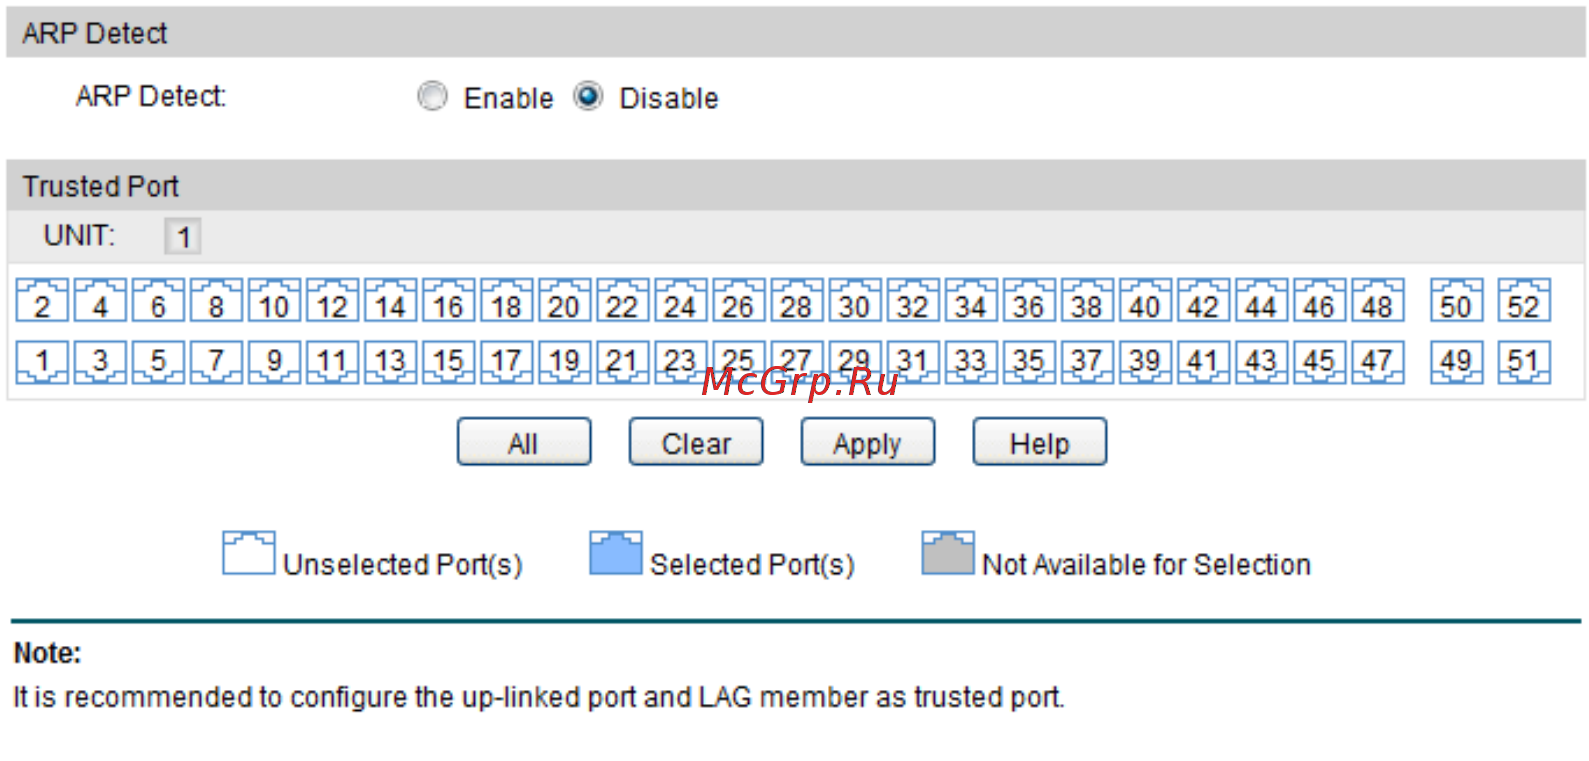
Task: Choose port 15 icon
Action: pyautogui.click(x=448, y=363)
